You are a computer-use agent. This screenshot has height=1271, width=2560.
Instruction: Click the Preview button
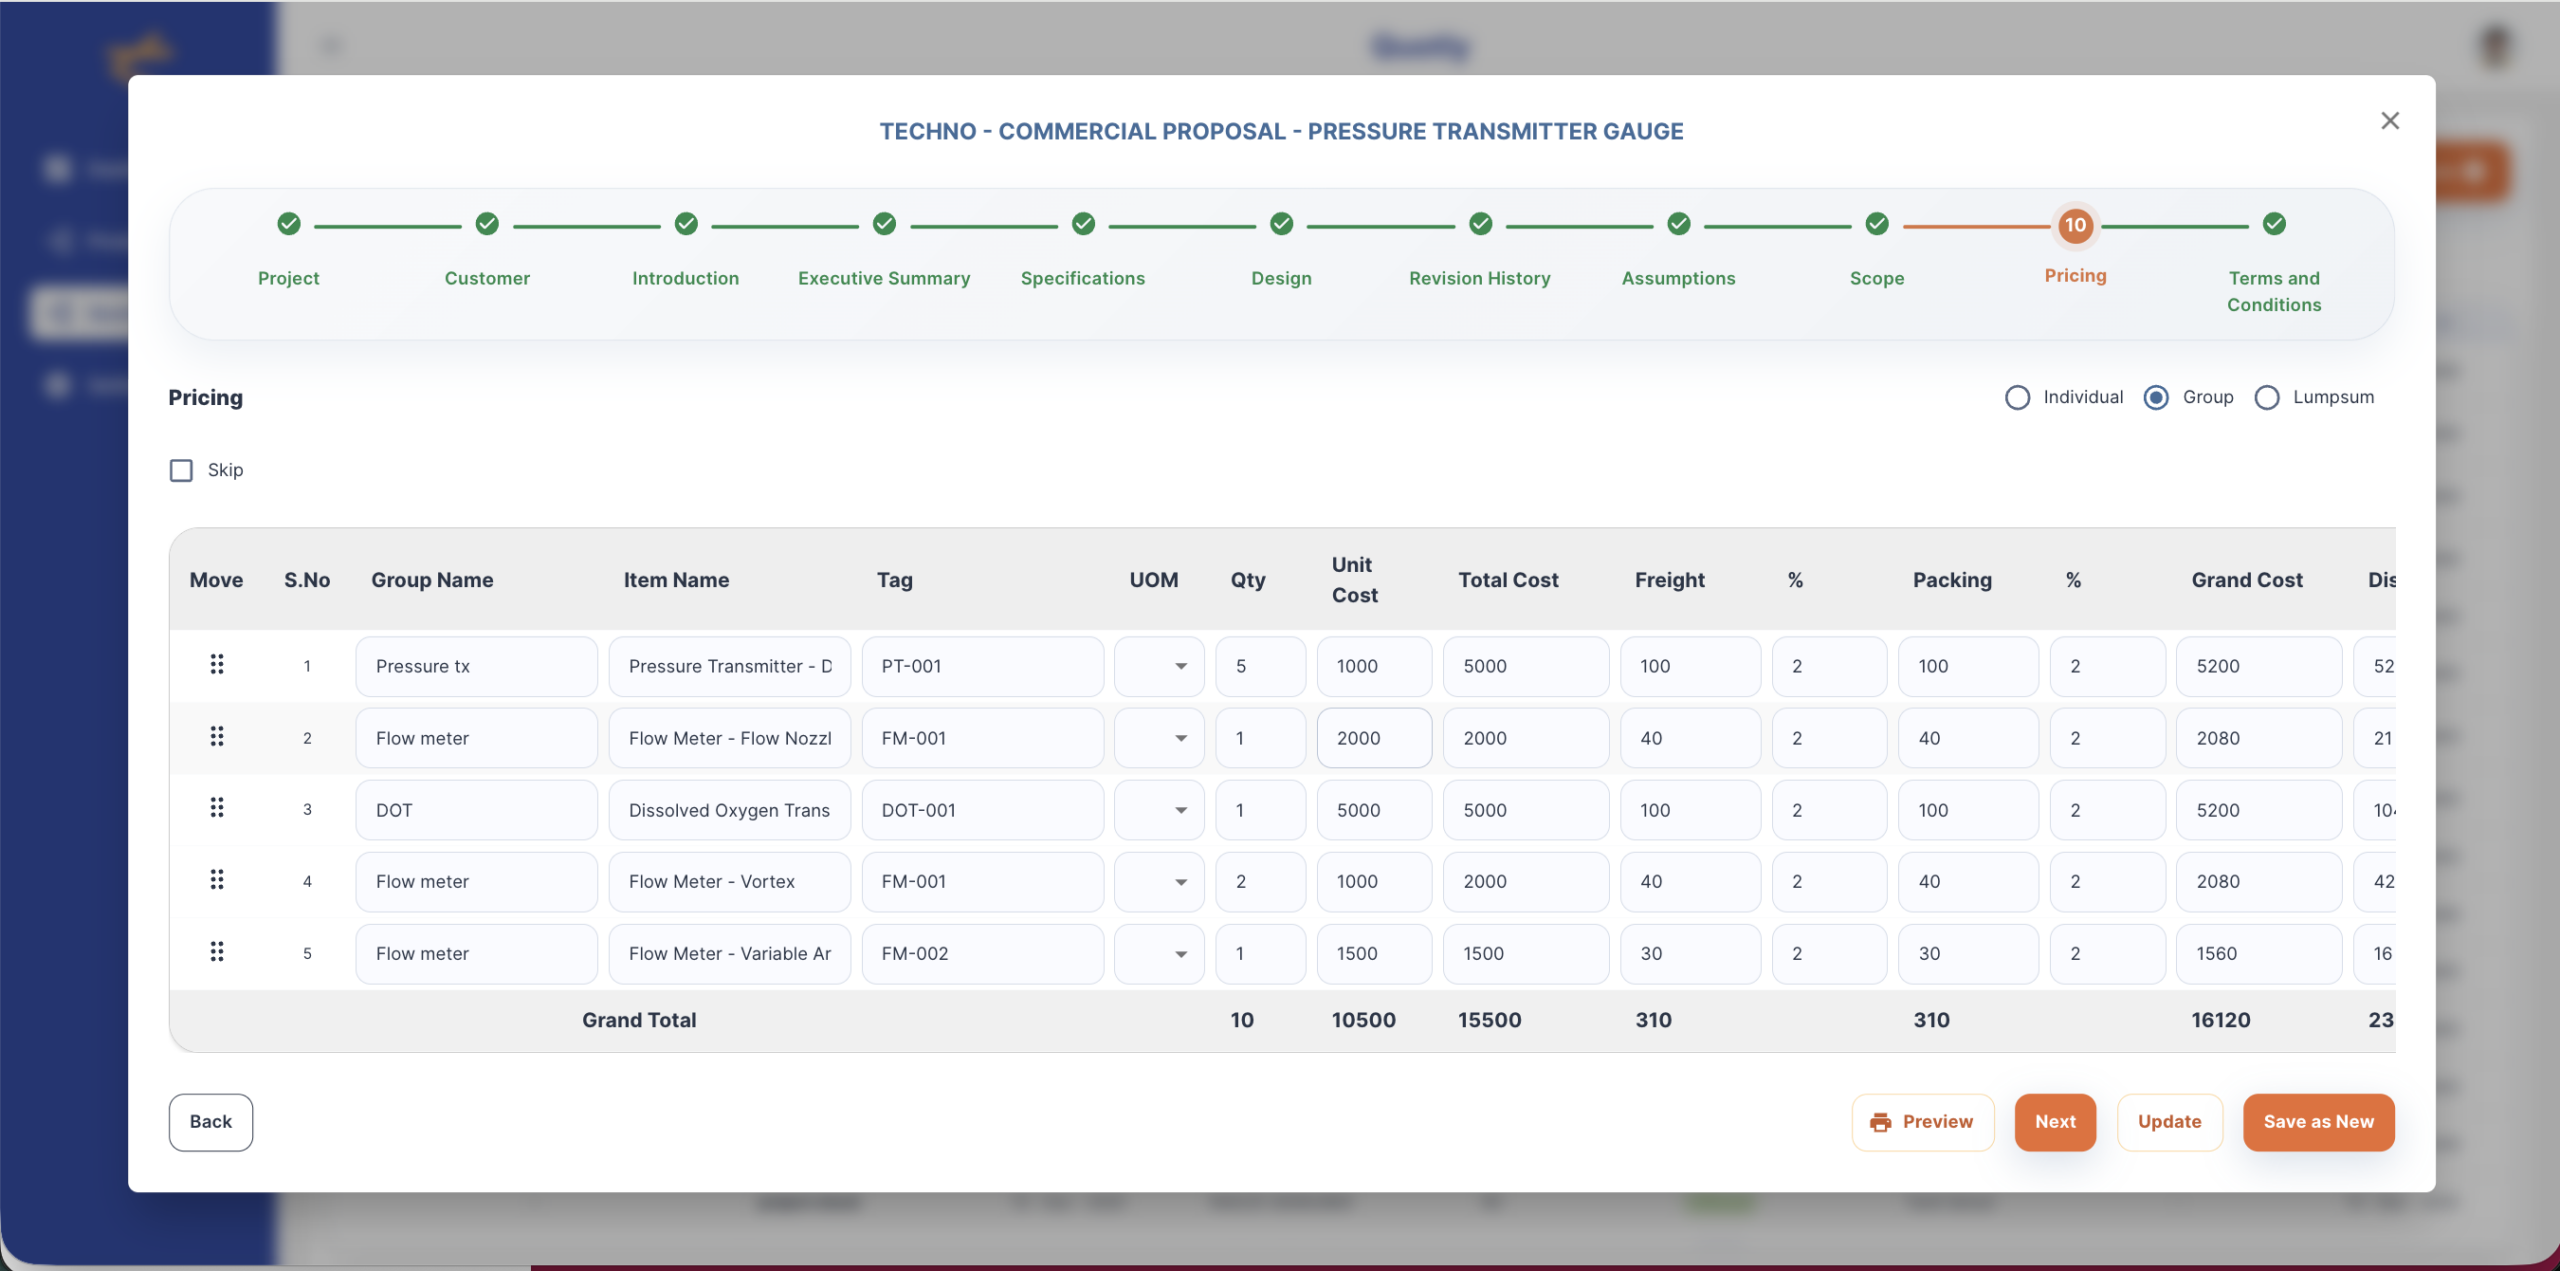[1922, 1122]
